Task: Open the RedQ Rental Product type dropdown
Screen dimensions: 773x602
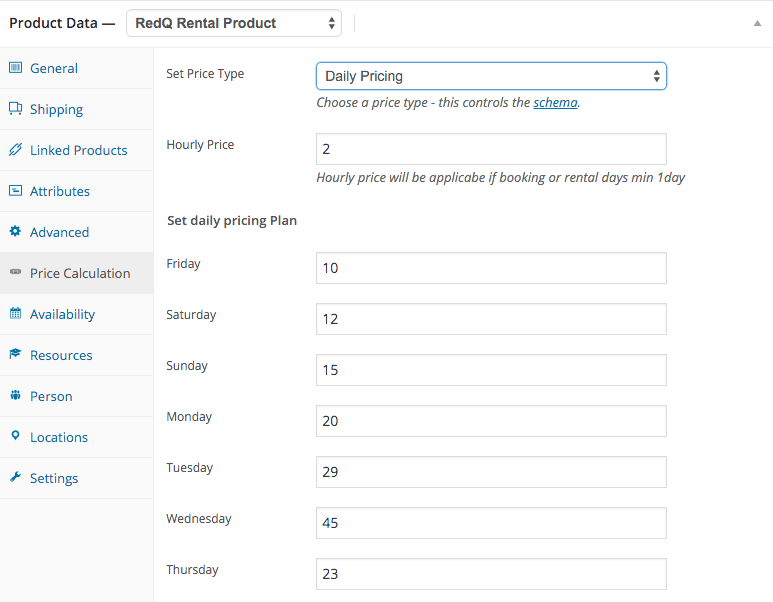Action: pyautogui.click(x=234, y=23)
